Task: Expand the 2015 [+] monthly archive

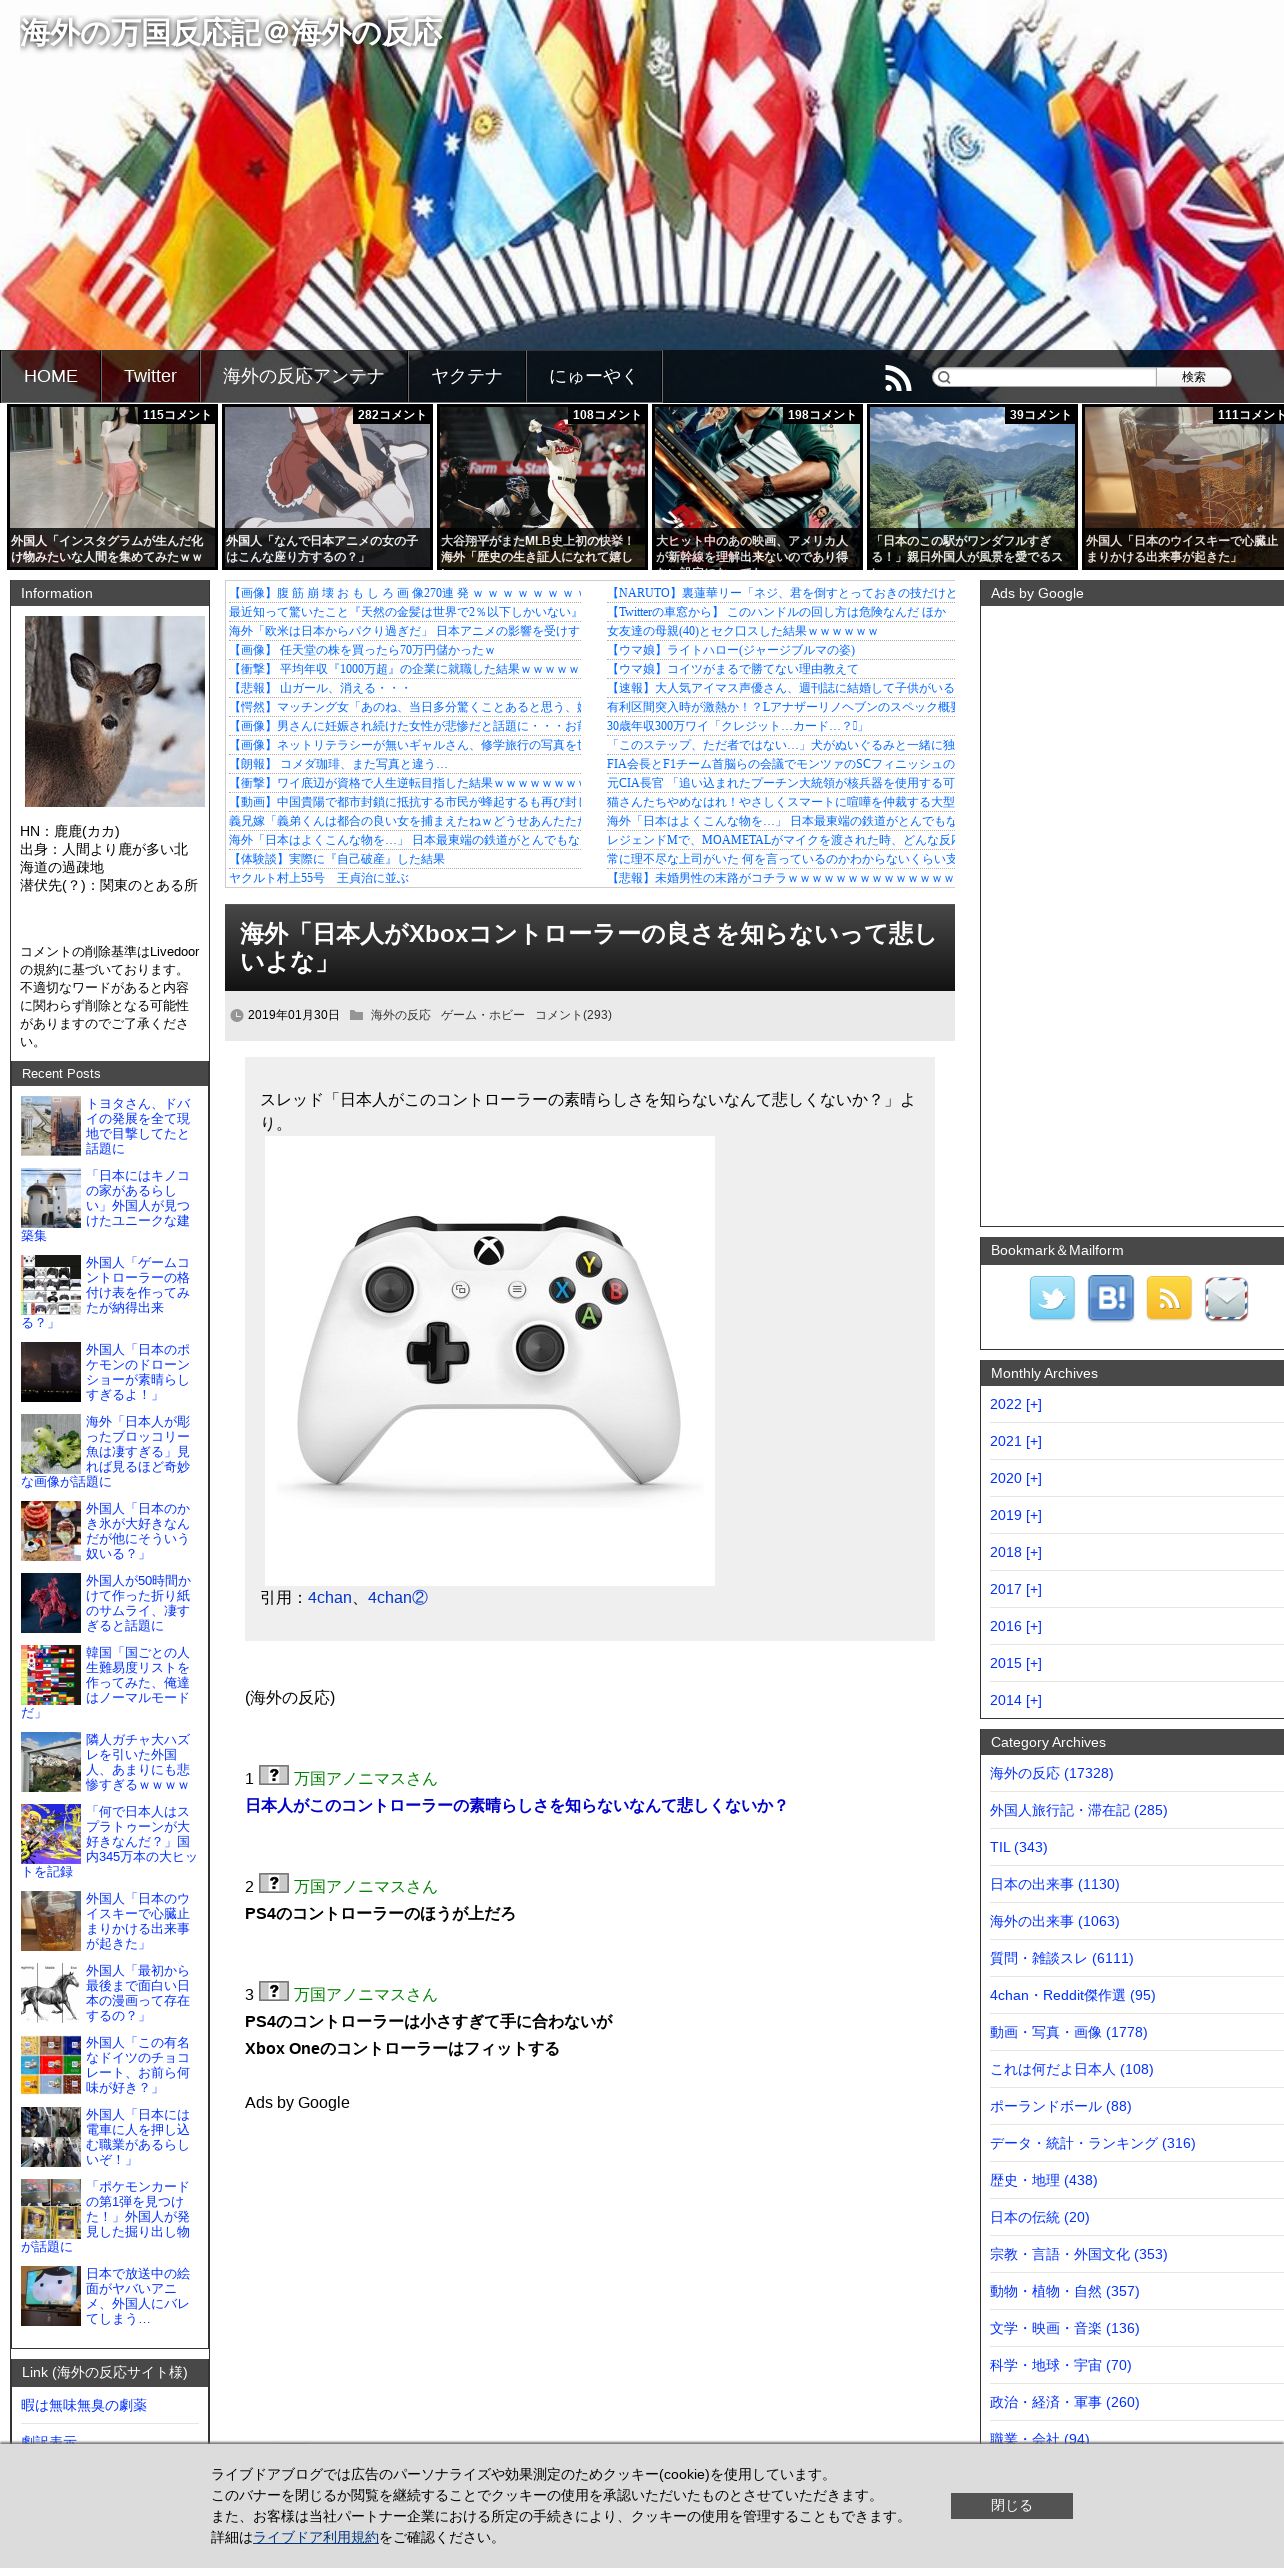Action: click(1015, 1663)
